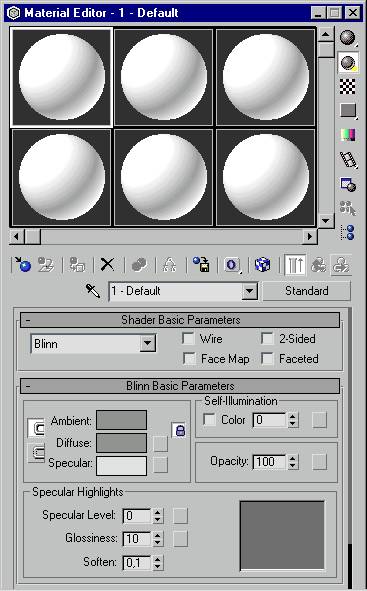
Task: Toggle the checkered Background icon
Action: click(347, 86)
